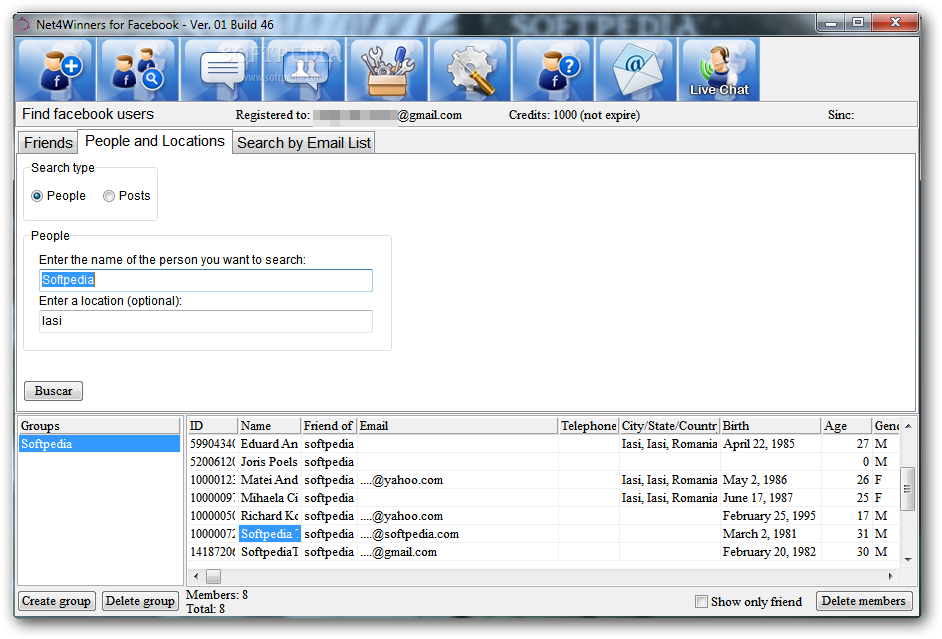Select the Matei And row name
The image size is (942, 639).
269,480
